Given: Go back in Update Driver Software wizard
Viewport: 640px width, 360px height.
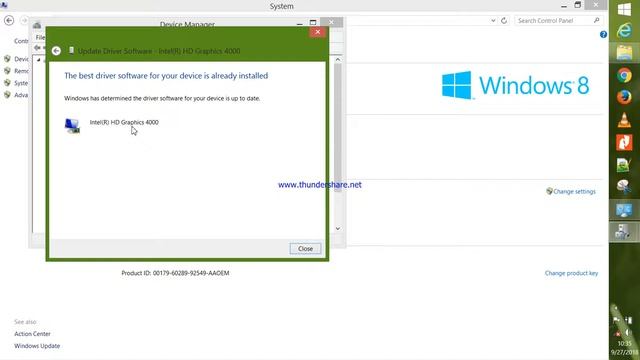Looking at the screenshot, I should 56,51.
